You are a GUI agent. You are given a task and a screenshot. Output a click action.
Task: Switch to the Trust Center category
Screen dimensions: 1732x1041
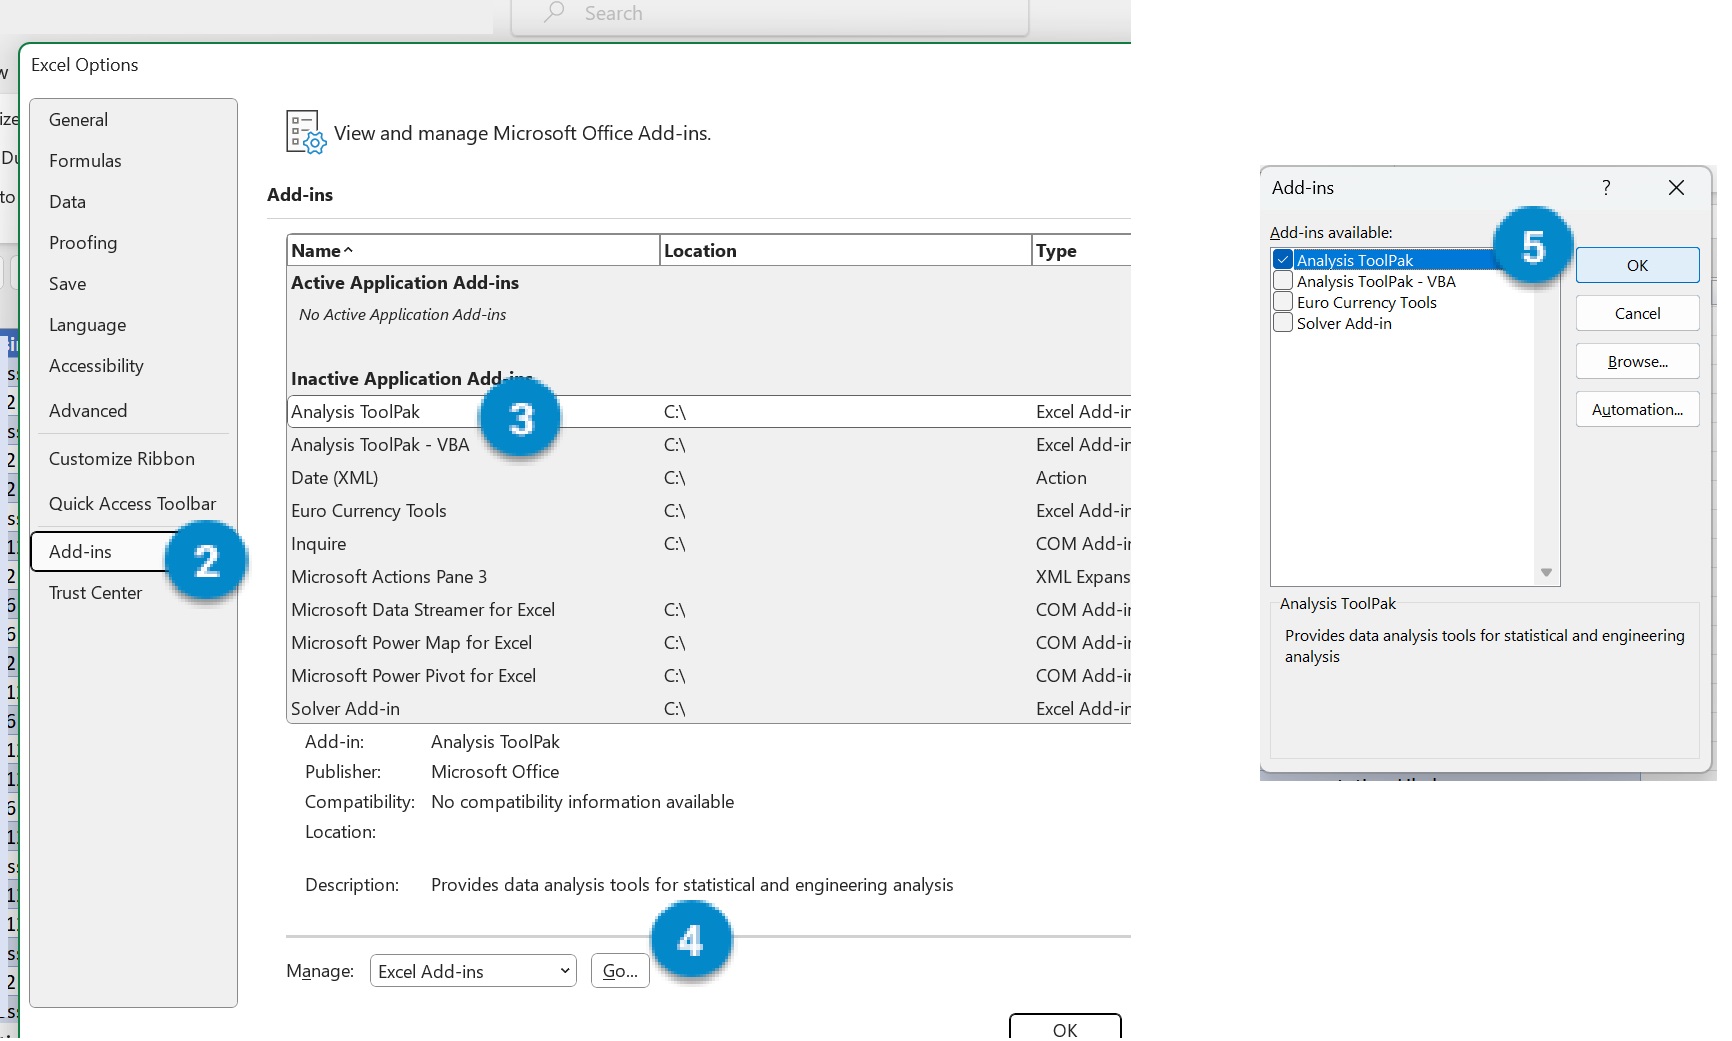point(96,593)
